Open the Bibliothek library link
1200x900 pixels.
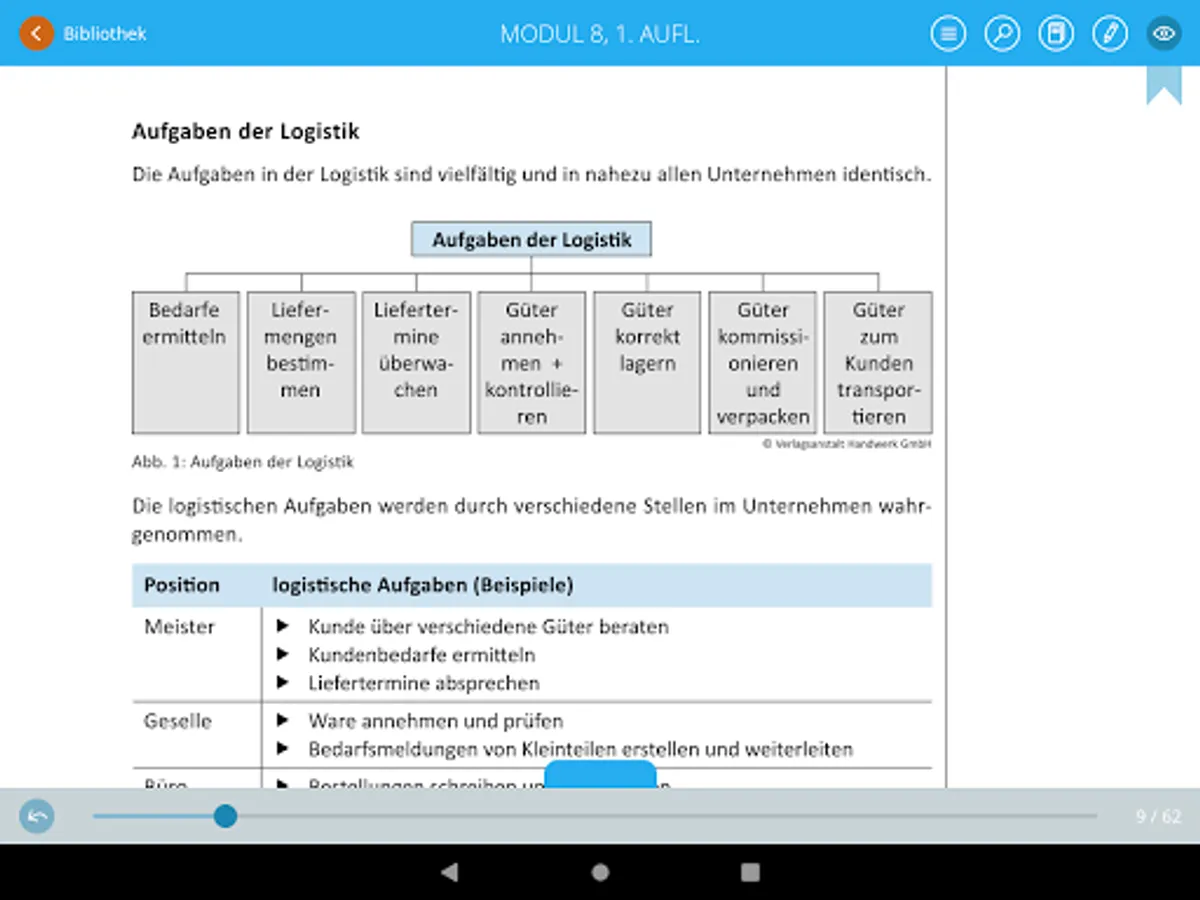105,33
